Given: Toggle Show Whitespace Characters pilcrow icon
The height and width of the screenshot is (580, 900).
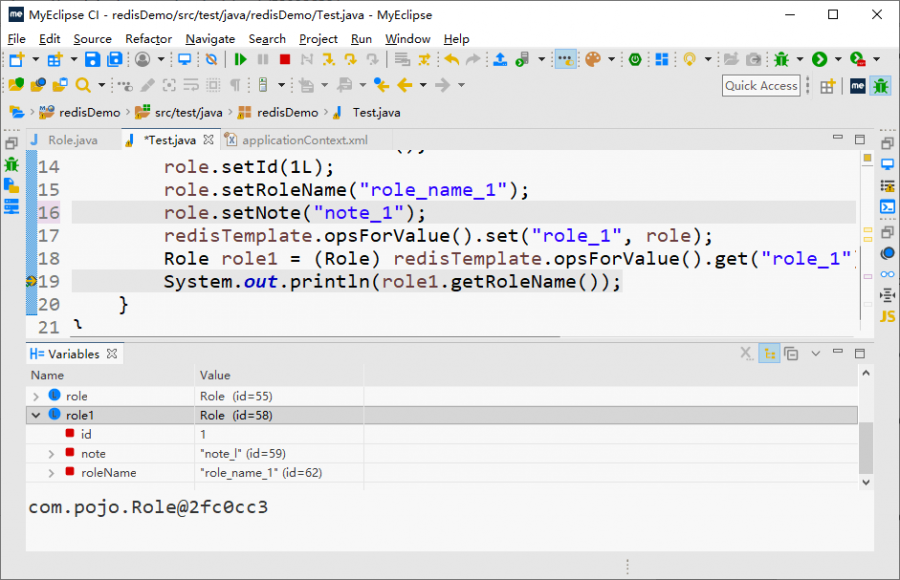Looking at the screenshot, I should pos(236,86).
